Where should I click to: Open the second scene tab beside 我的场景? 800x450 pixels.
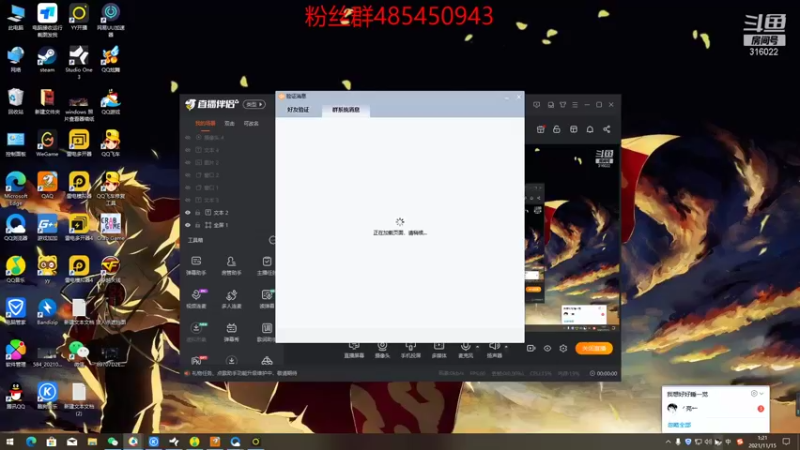coord(230,123)
